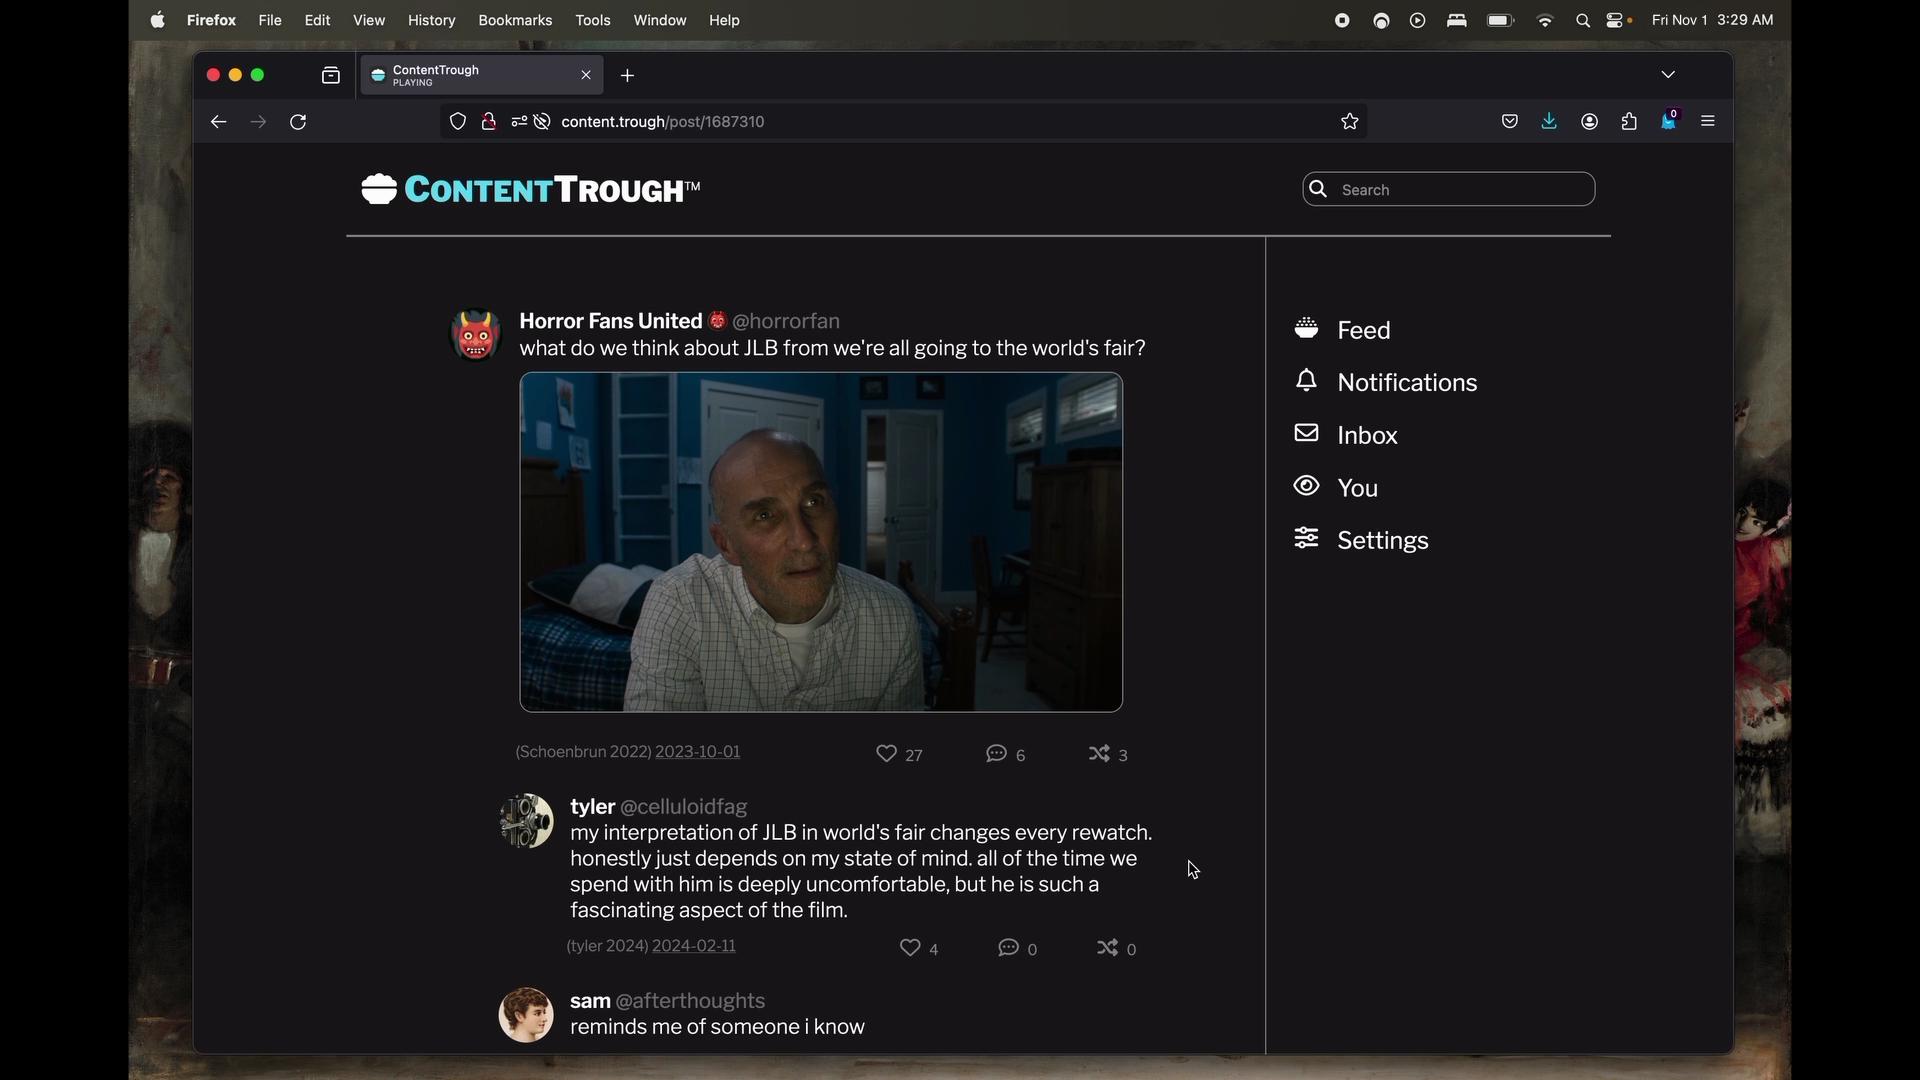The image size is (1920, 1080).
Task: Open the 2023-10-01 post date link
Action: pyautogui.click(x=697, y=752)
